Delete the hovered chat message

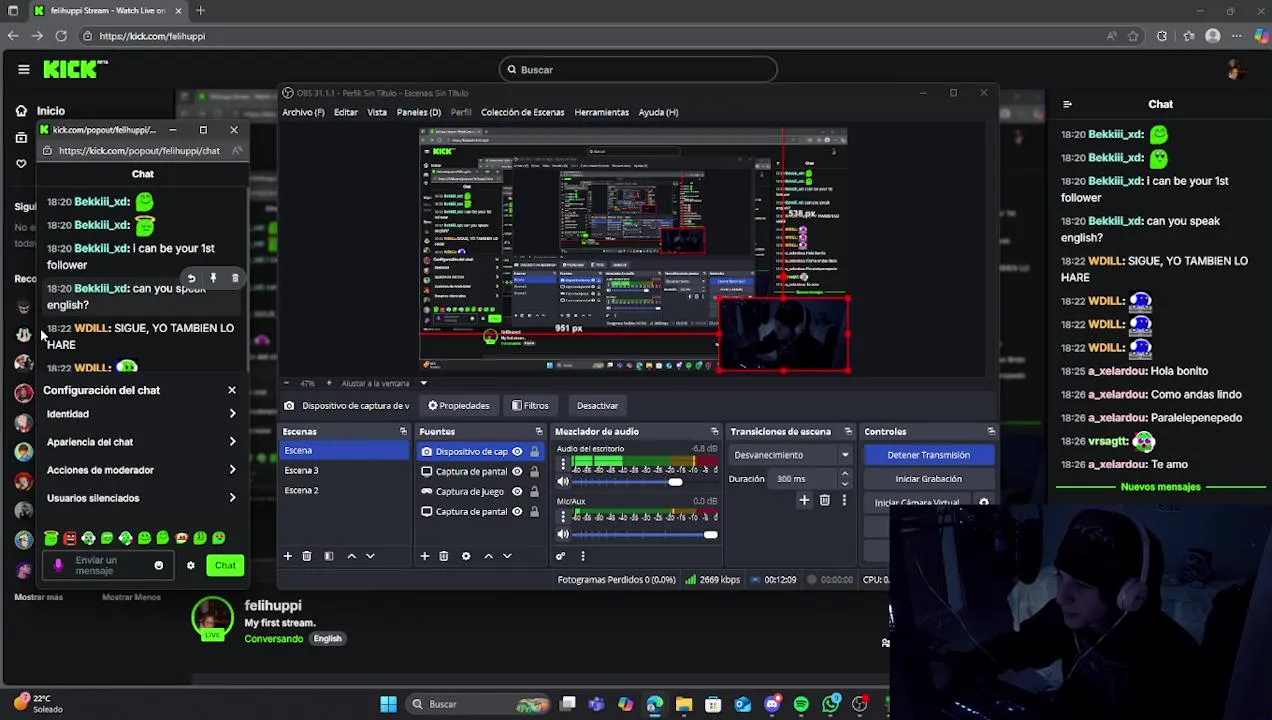click(x=235, y=278)
